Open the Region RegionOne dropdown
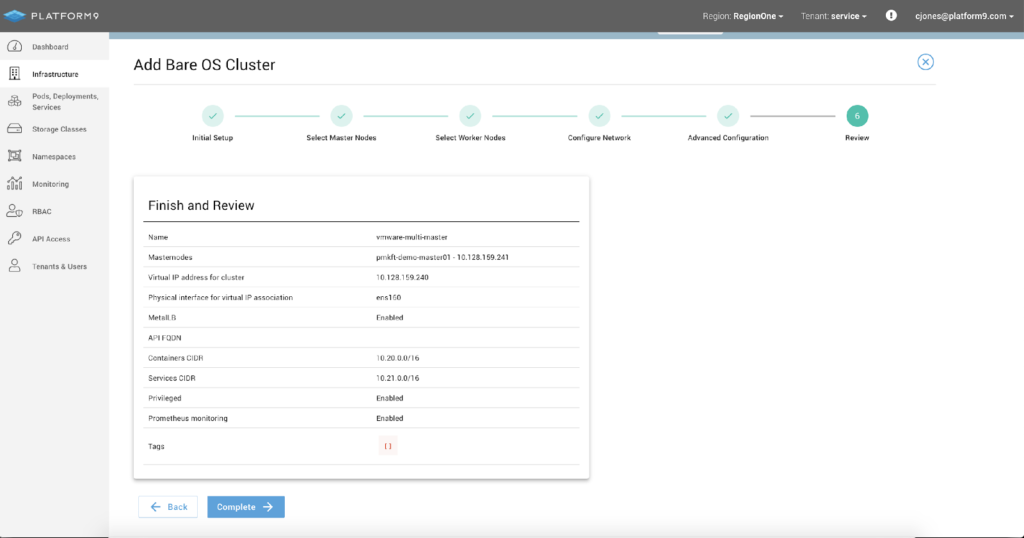The width and height of the screenshot is (1024, 538). tap(744, 16)
